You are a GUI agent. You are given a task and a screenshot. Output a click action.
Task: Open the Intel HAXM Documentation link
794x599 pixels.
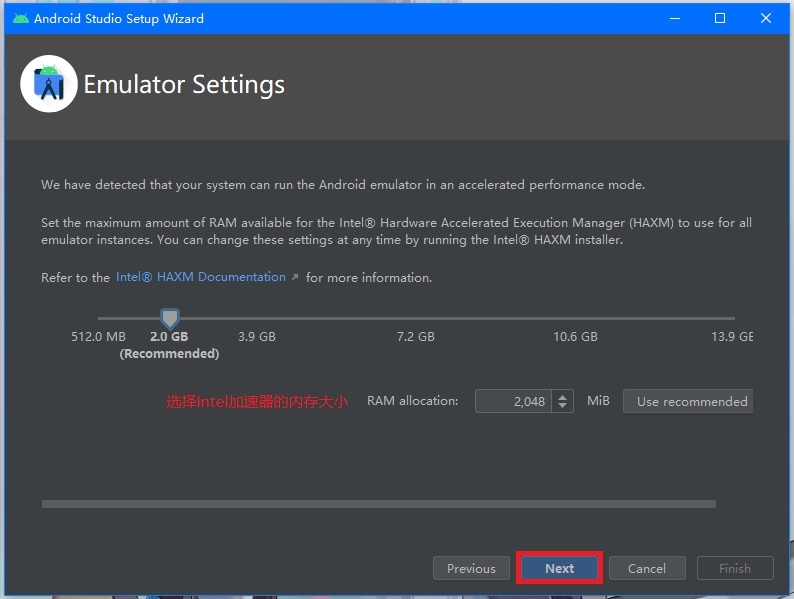click(201, 277)
